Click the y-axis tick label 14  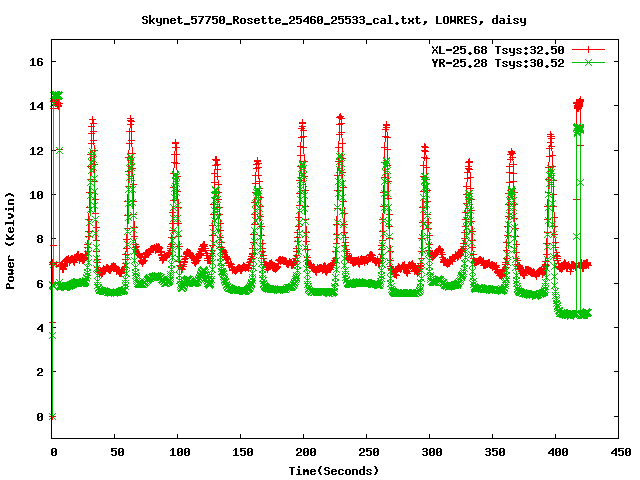tap(36, 106)
